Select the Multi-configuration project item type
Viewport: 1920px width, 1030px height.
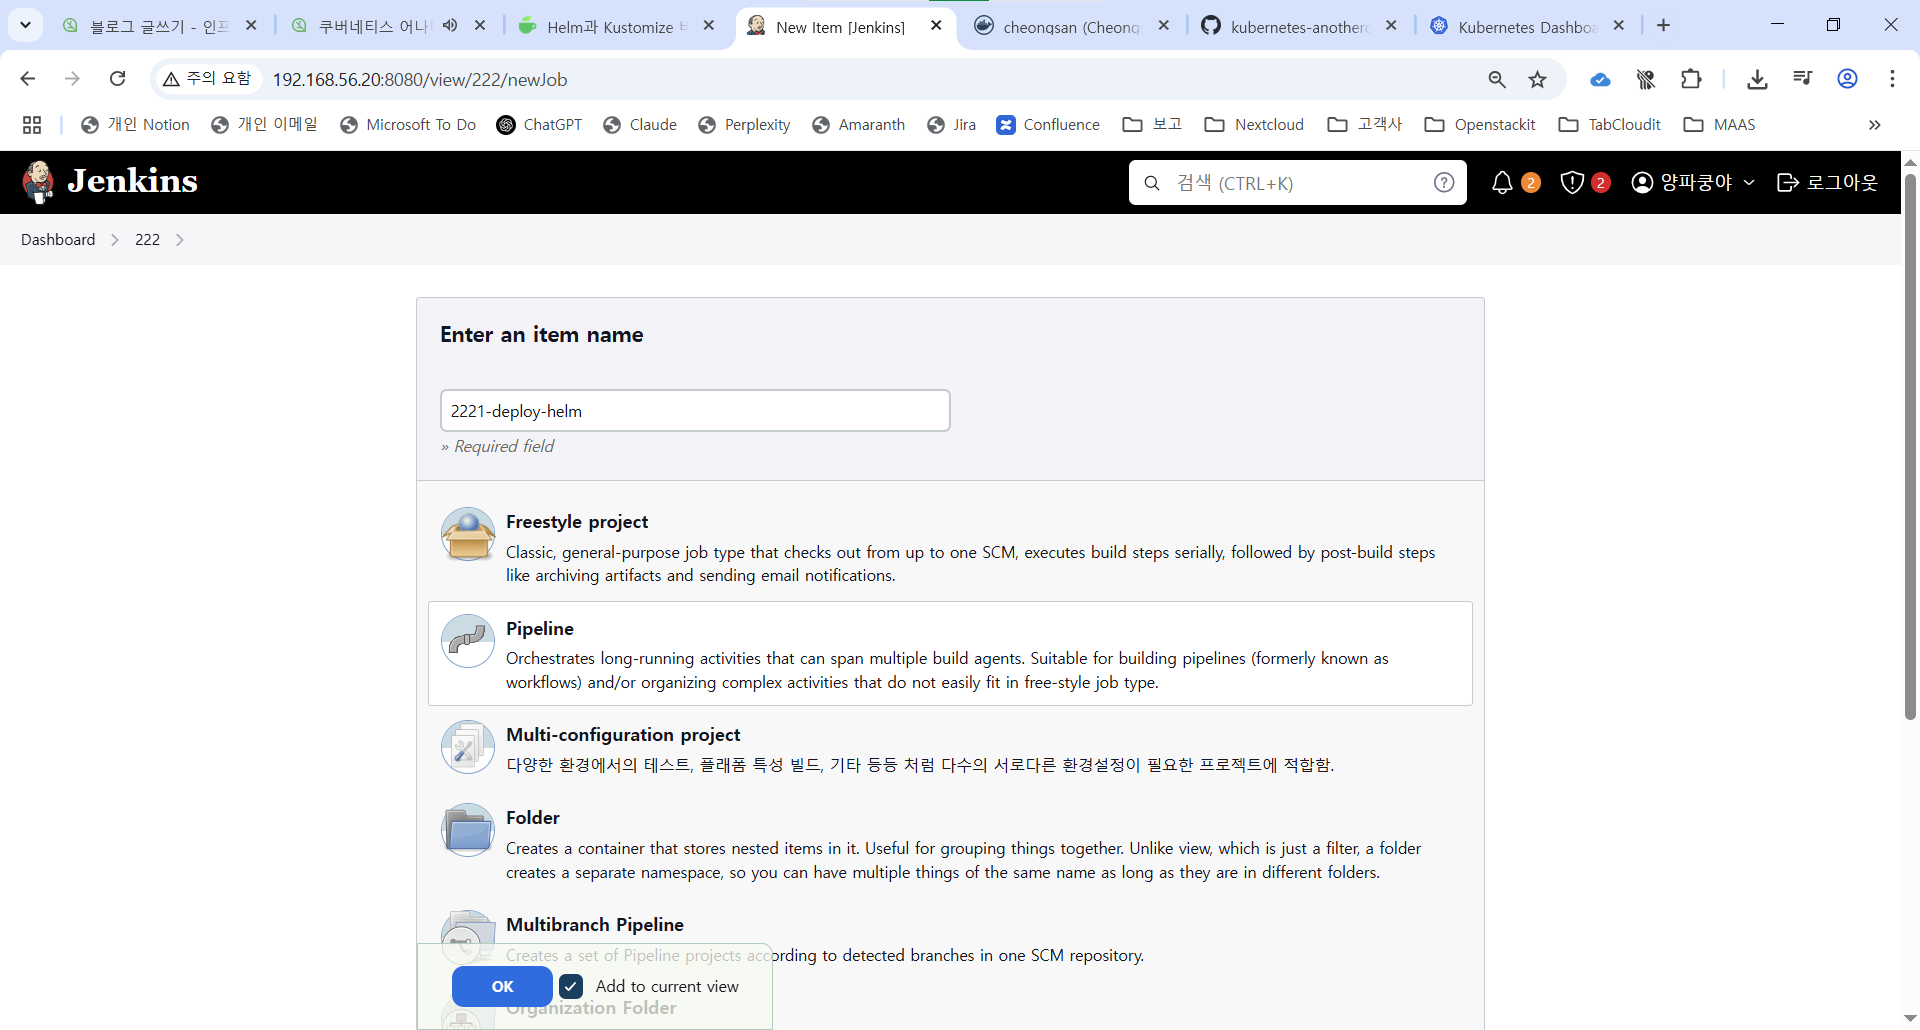[x=950, y=748]
